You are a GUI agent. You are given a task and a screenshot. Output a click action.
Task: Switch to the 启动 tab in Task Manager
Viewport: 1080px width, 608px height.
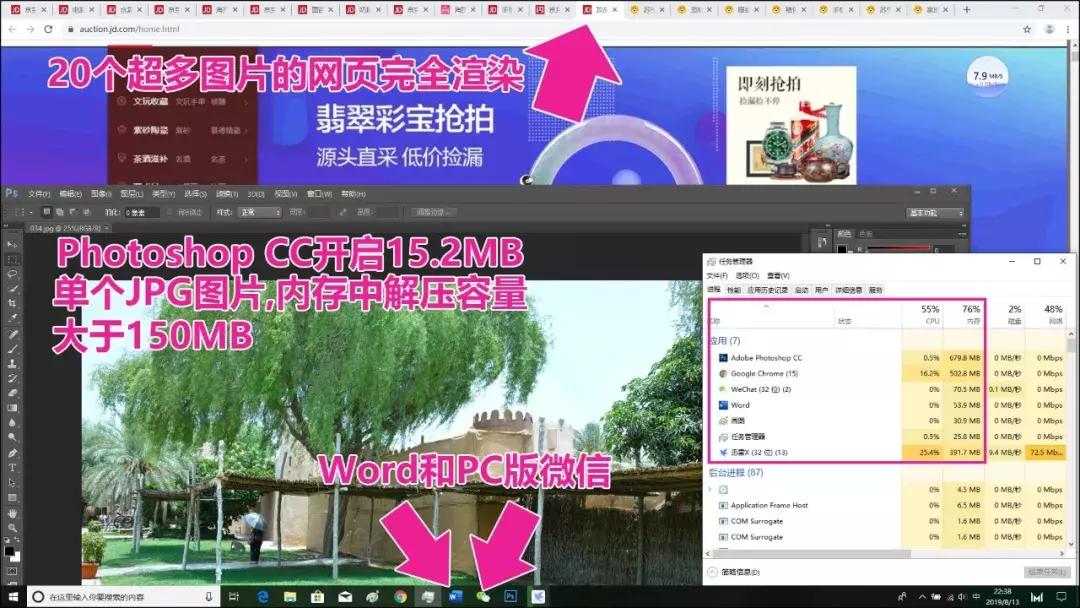pos(801,289)
